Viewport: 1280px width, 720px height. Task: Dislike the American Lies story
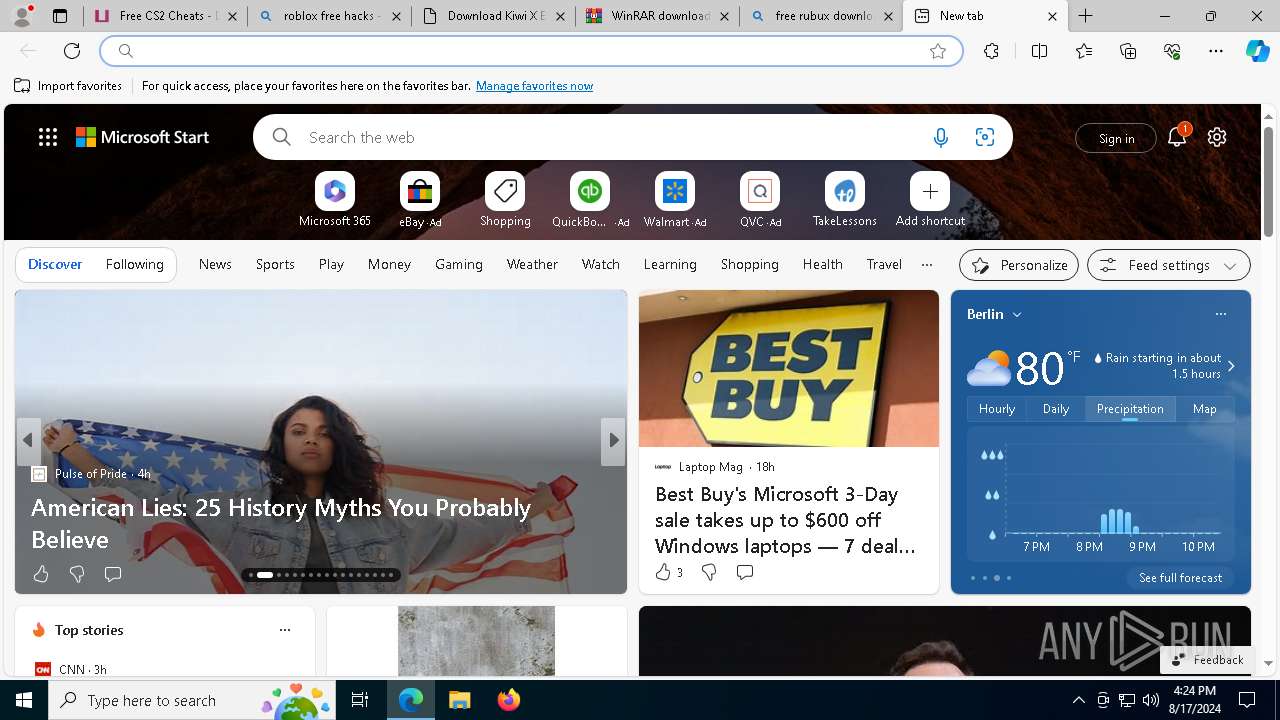click(77, 574)
